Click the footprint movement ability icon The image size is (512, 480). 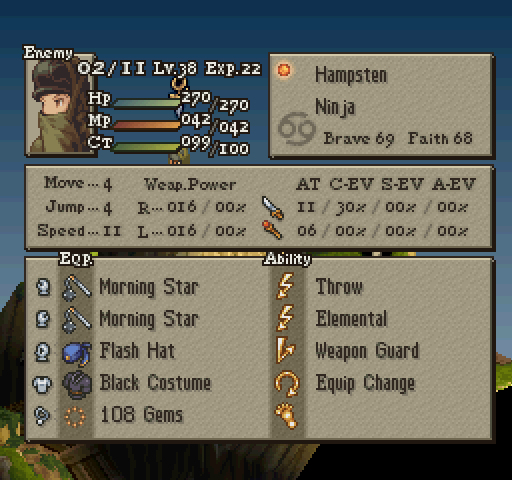pos(286,415)
